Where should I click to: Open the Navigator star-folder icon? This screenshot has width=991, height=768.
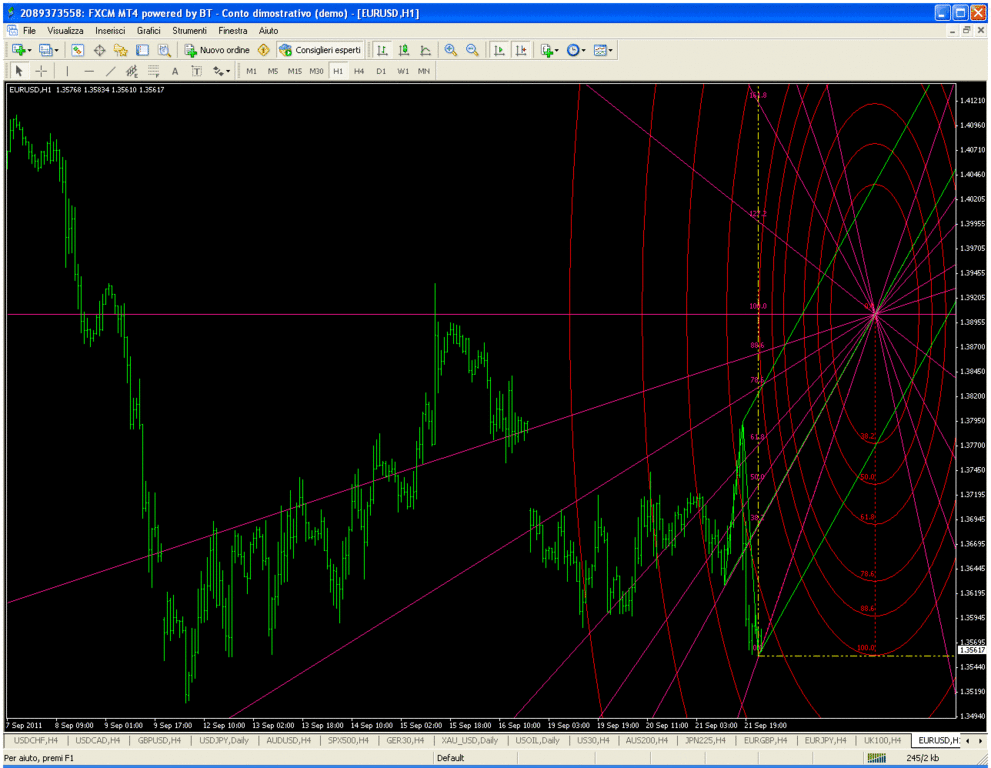pos(121,50)
